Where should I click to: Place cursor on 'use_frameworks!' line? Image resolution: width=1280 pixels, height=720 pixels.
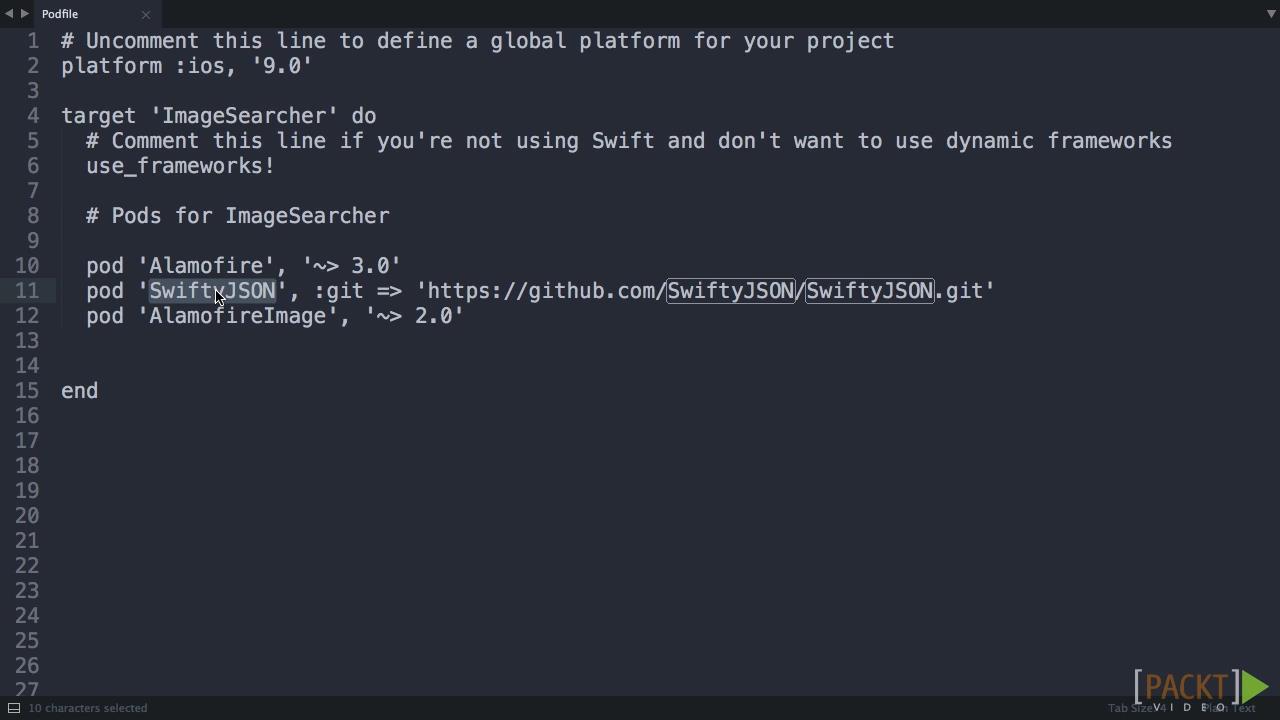pyautogui.click(x=180, y=166)
